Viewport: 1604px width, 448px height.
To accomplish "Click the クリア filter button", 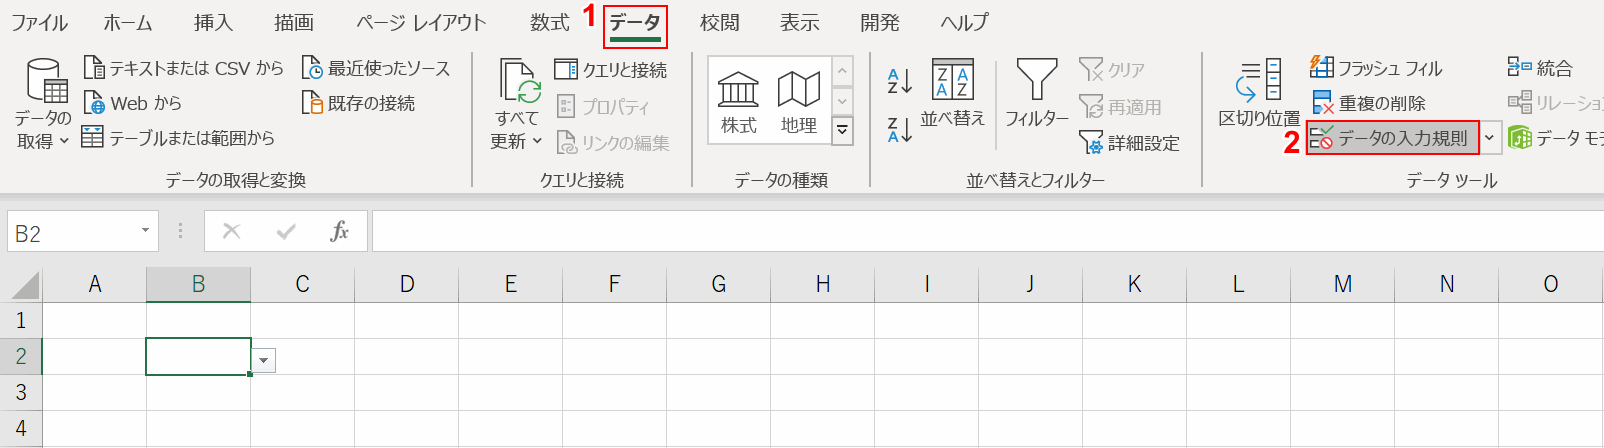I will (1111, 69).
